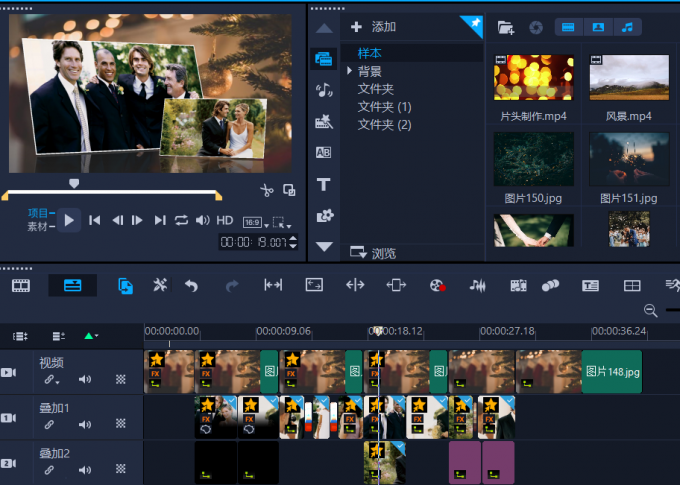Image resolution: width=680 pixels, height=485 pixels.
Task: Open the Transition (AB) library panel
Action: point(324,153)
